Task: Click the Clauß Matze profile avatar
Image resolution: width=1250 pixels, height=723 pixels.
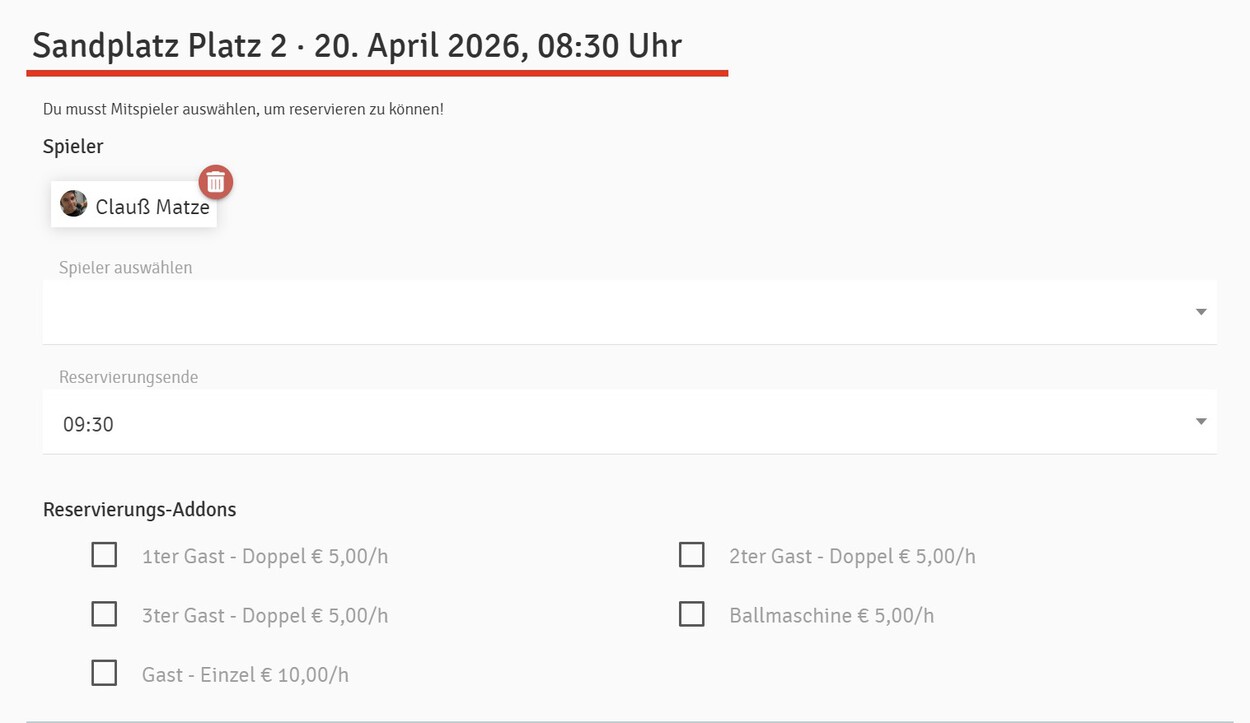Action: click(x=74, y=204)
